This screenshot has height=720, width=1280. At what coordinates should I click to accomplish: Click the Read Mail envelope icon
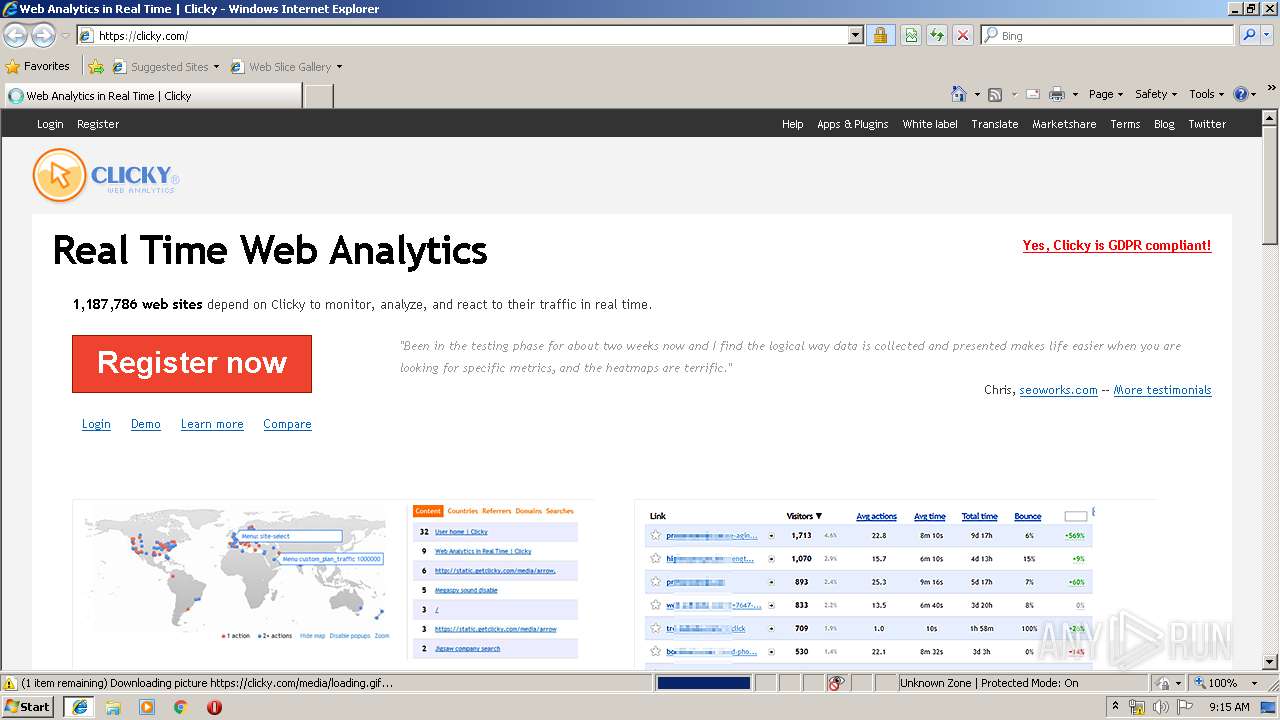1032,94
